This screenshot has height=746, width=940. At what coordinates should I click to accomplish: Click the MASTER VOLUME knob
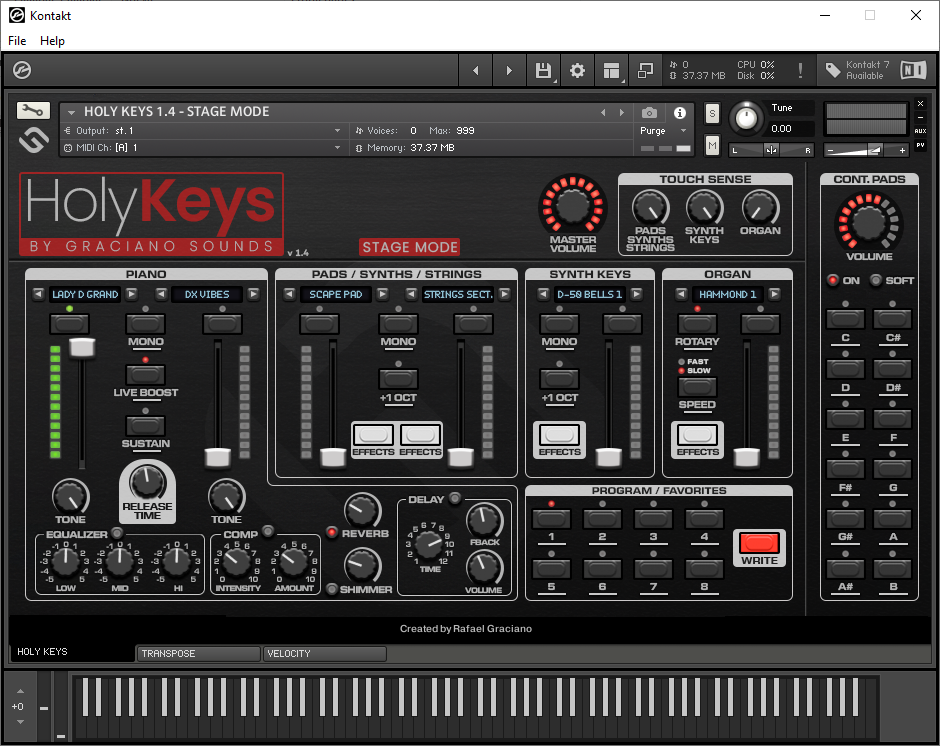(x=573, y=206)
